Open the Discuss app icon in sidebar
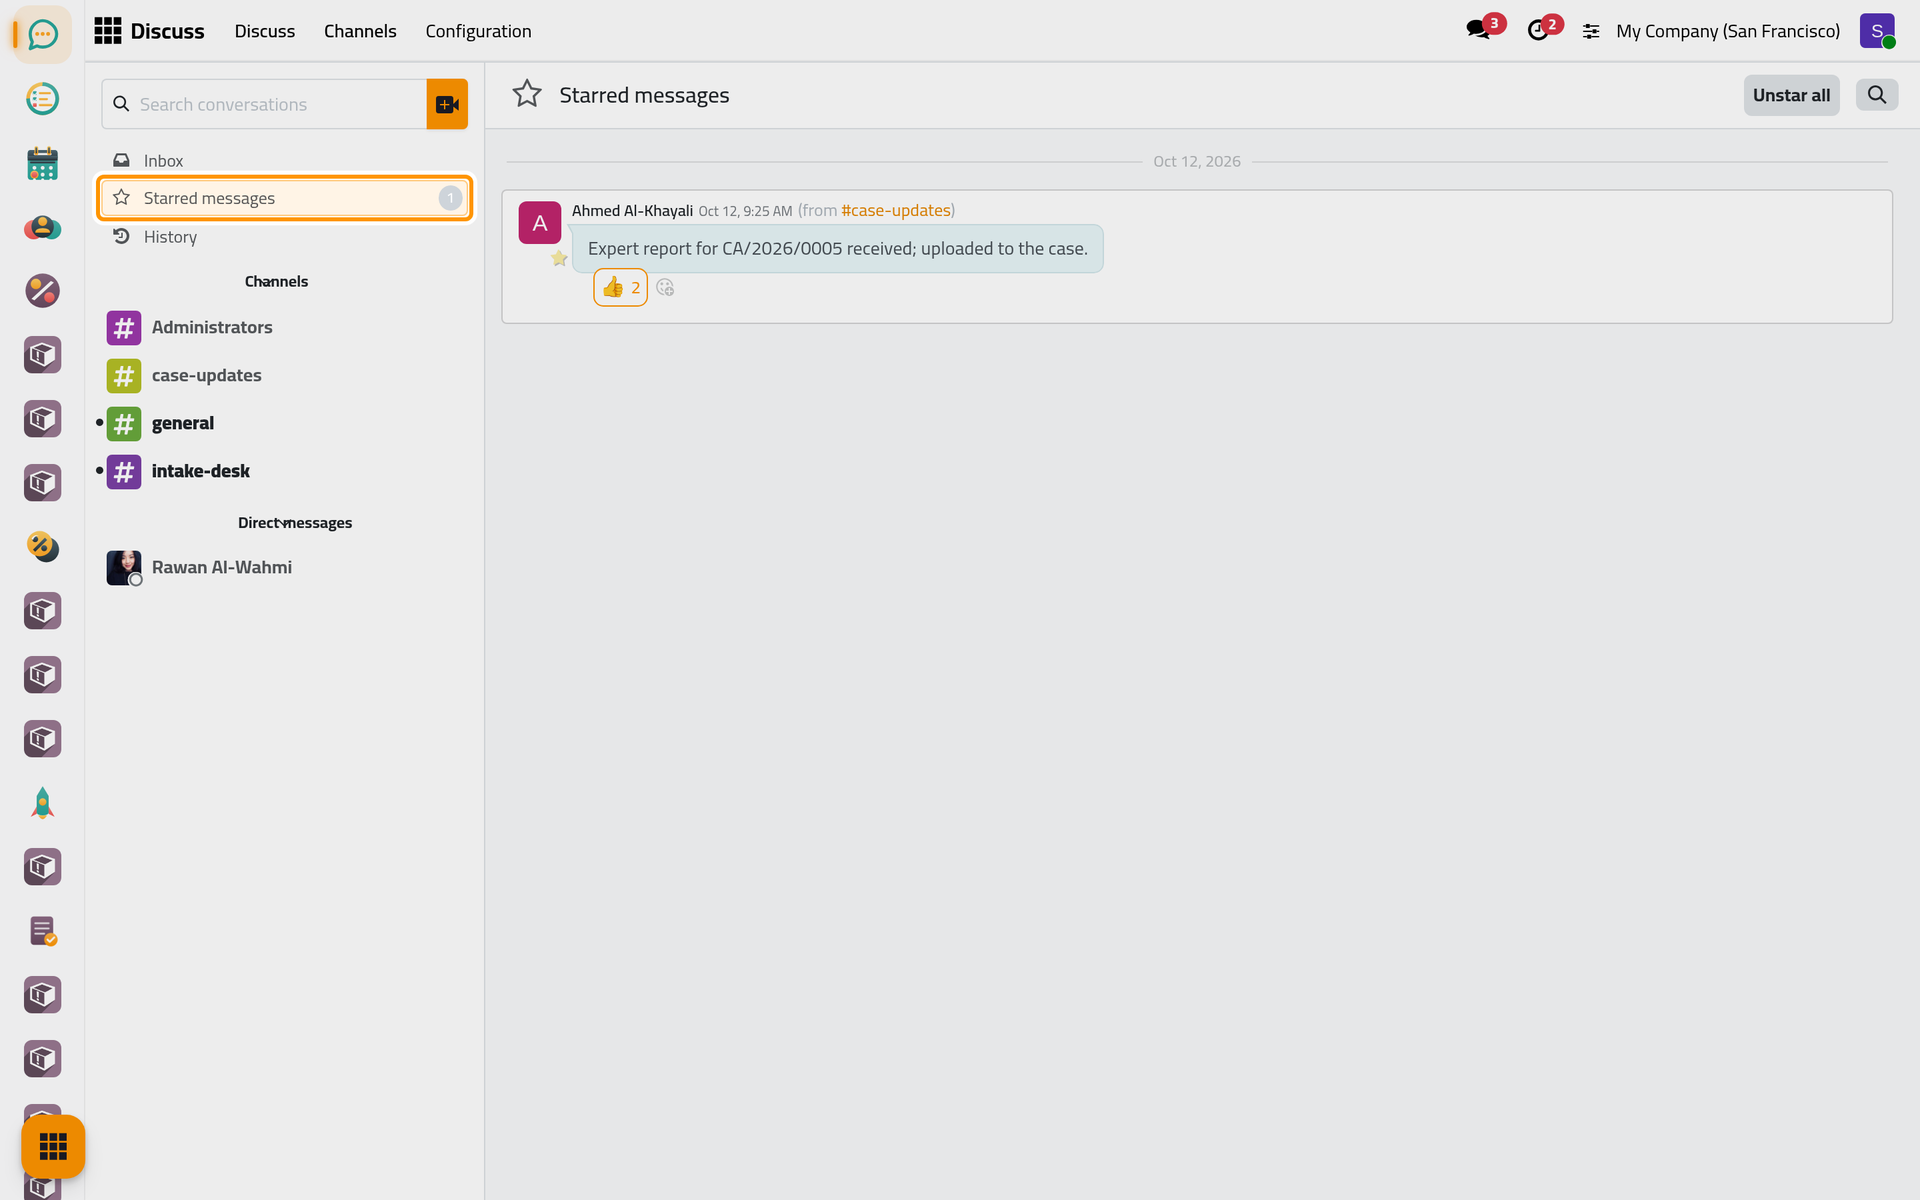The image size is (1920, 1200). (42, 35)
